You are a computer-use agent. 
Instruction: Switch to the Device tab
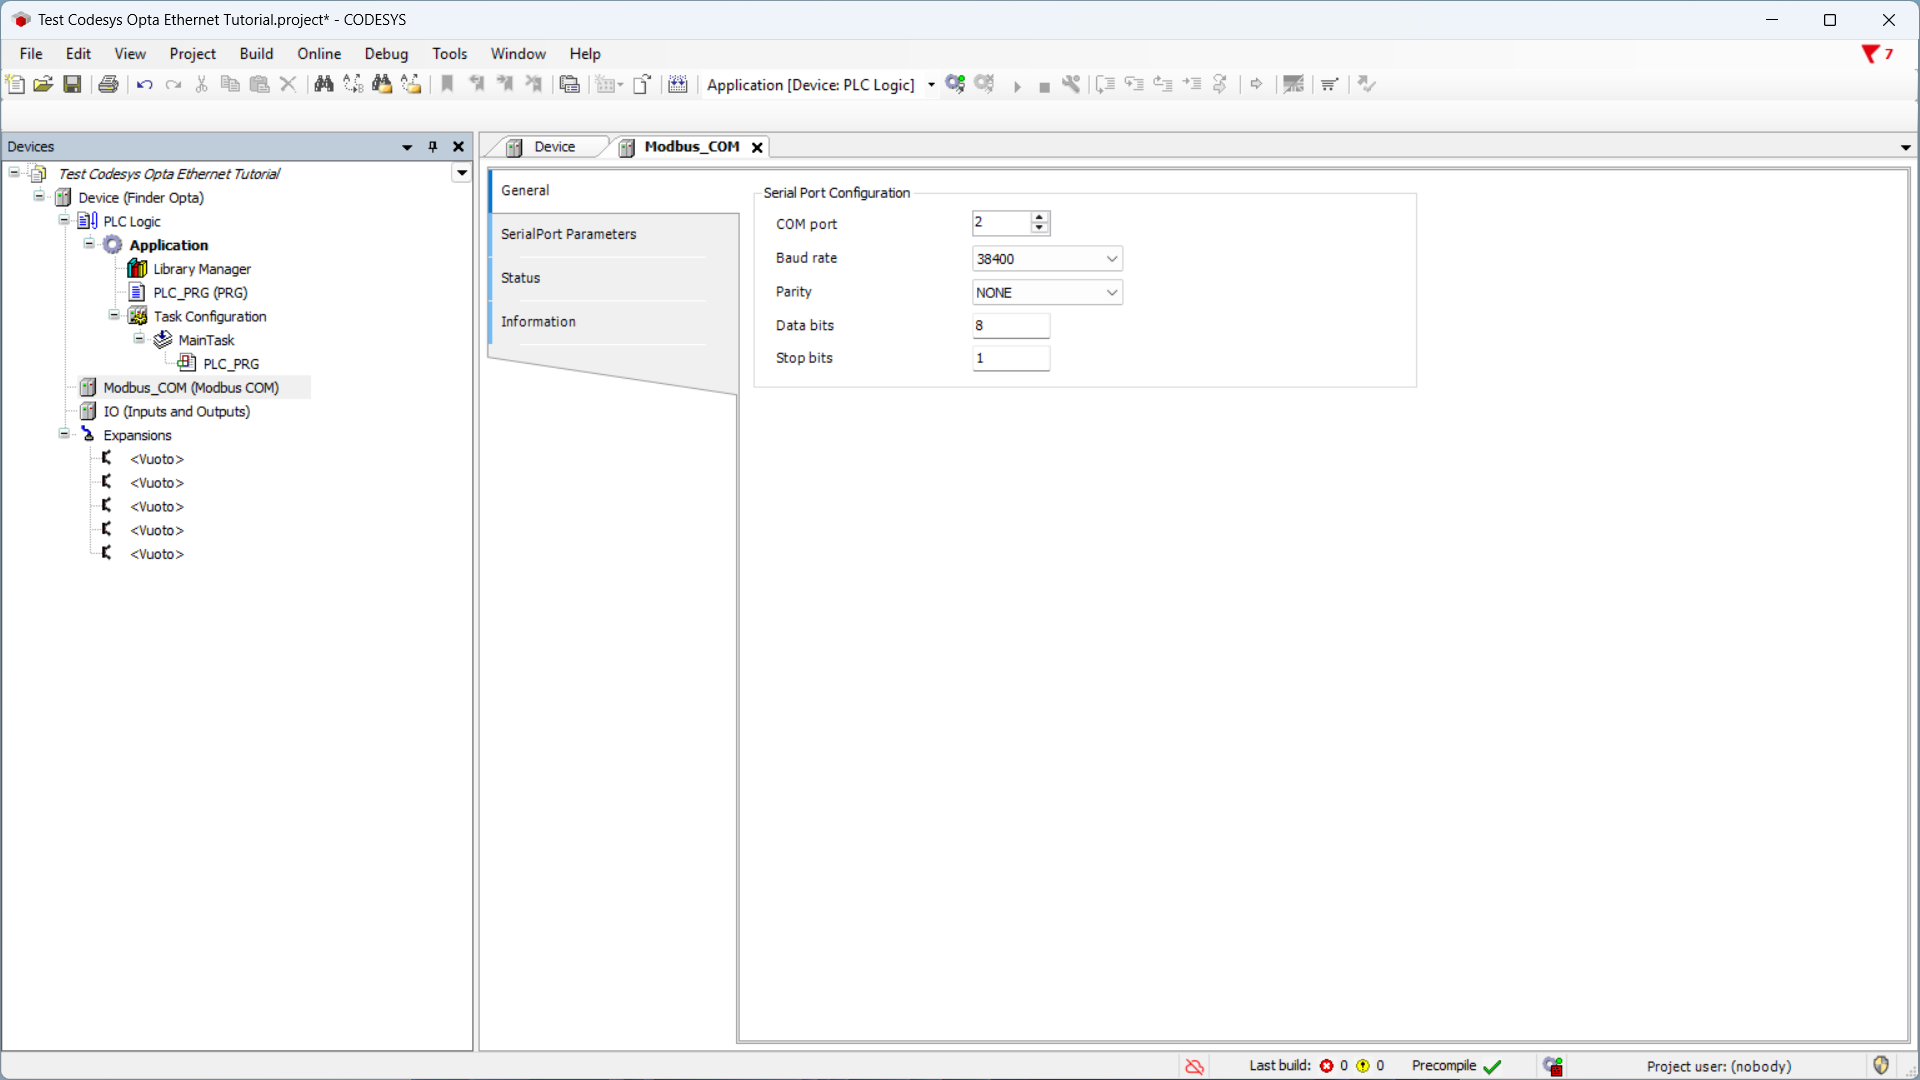(553, 147)
